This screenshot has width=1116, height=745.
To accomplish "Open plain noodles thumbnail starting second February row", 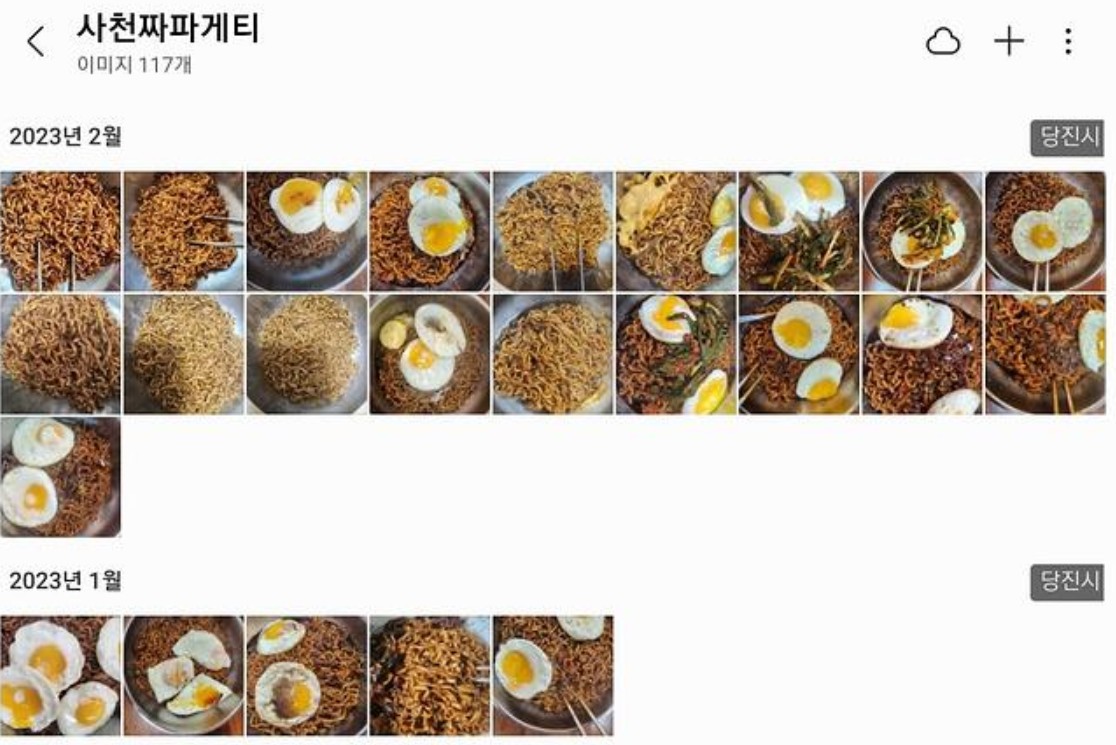I will click(60, 354).
